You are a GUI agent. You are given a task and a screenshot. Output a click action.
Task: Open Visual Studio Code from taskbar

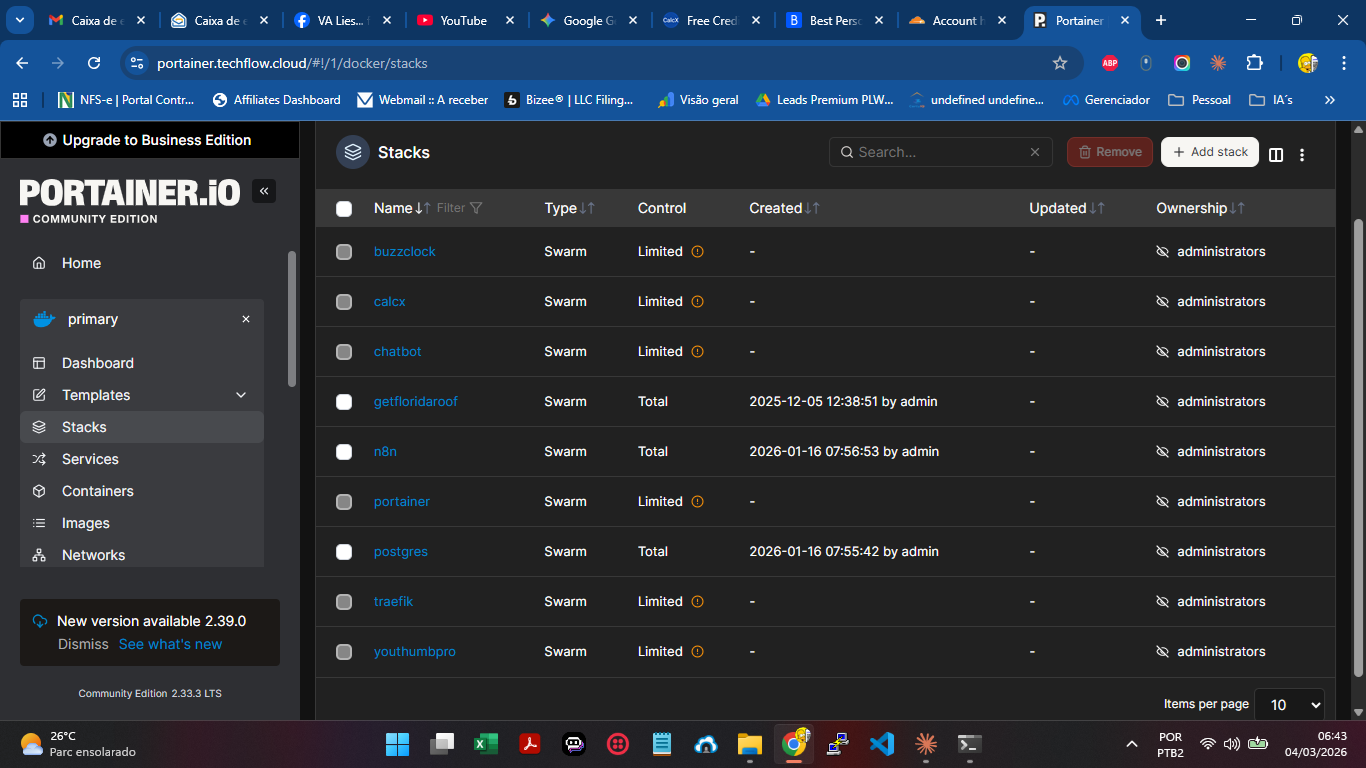(x=881, y=744)
